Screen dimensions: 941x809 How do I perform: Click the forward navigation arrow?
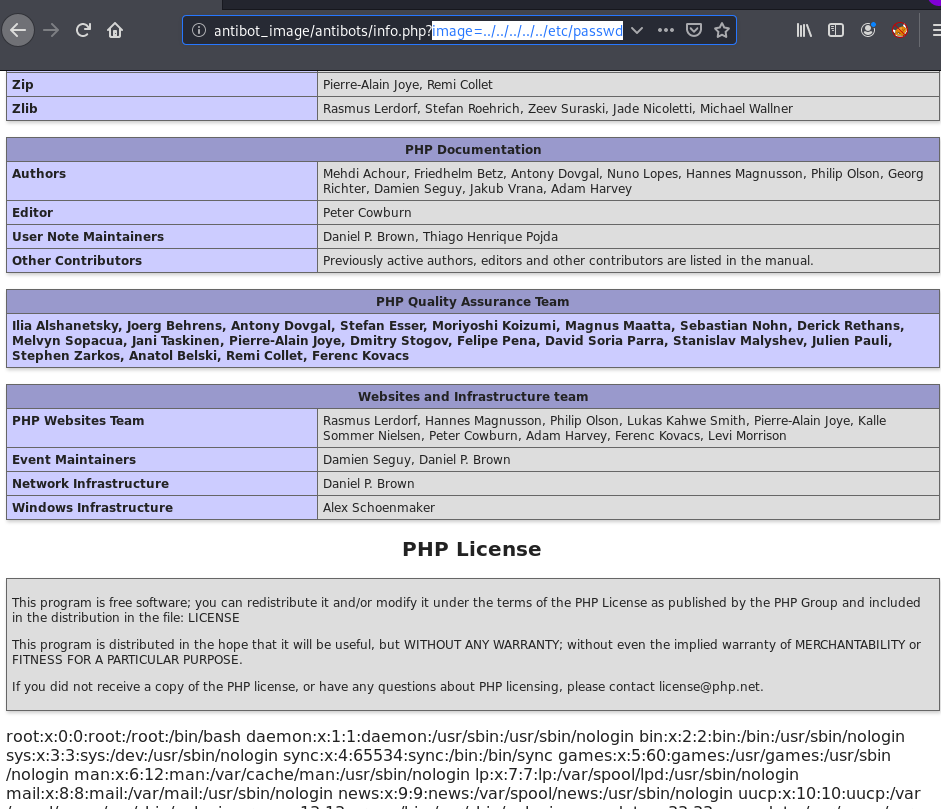(52, 30)
